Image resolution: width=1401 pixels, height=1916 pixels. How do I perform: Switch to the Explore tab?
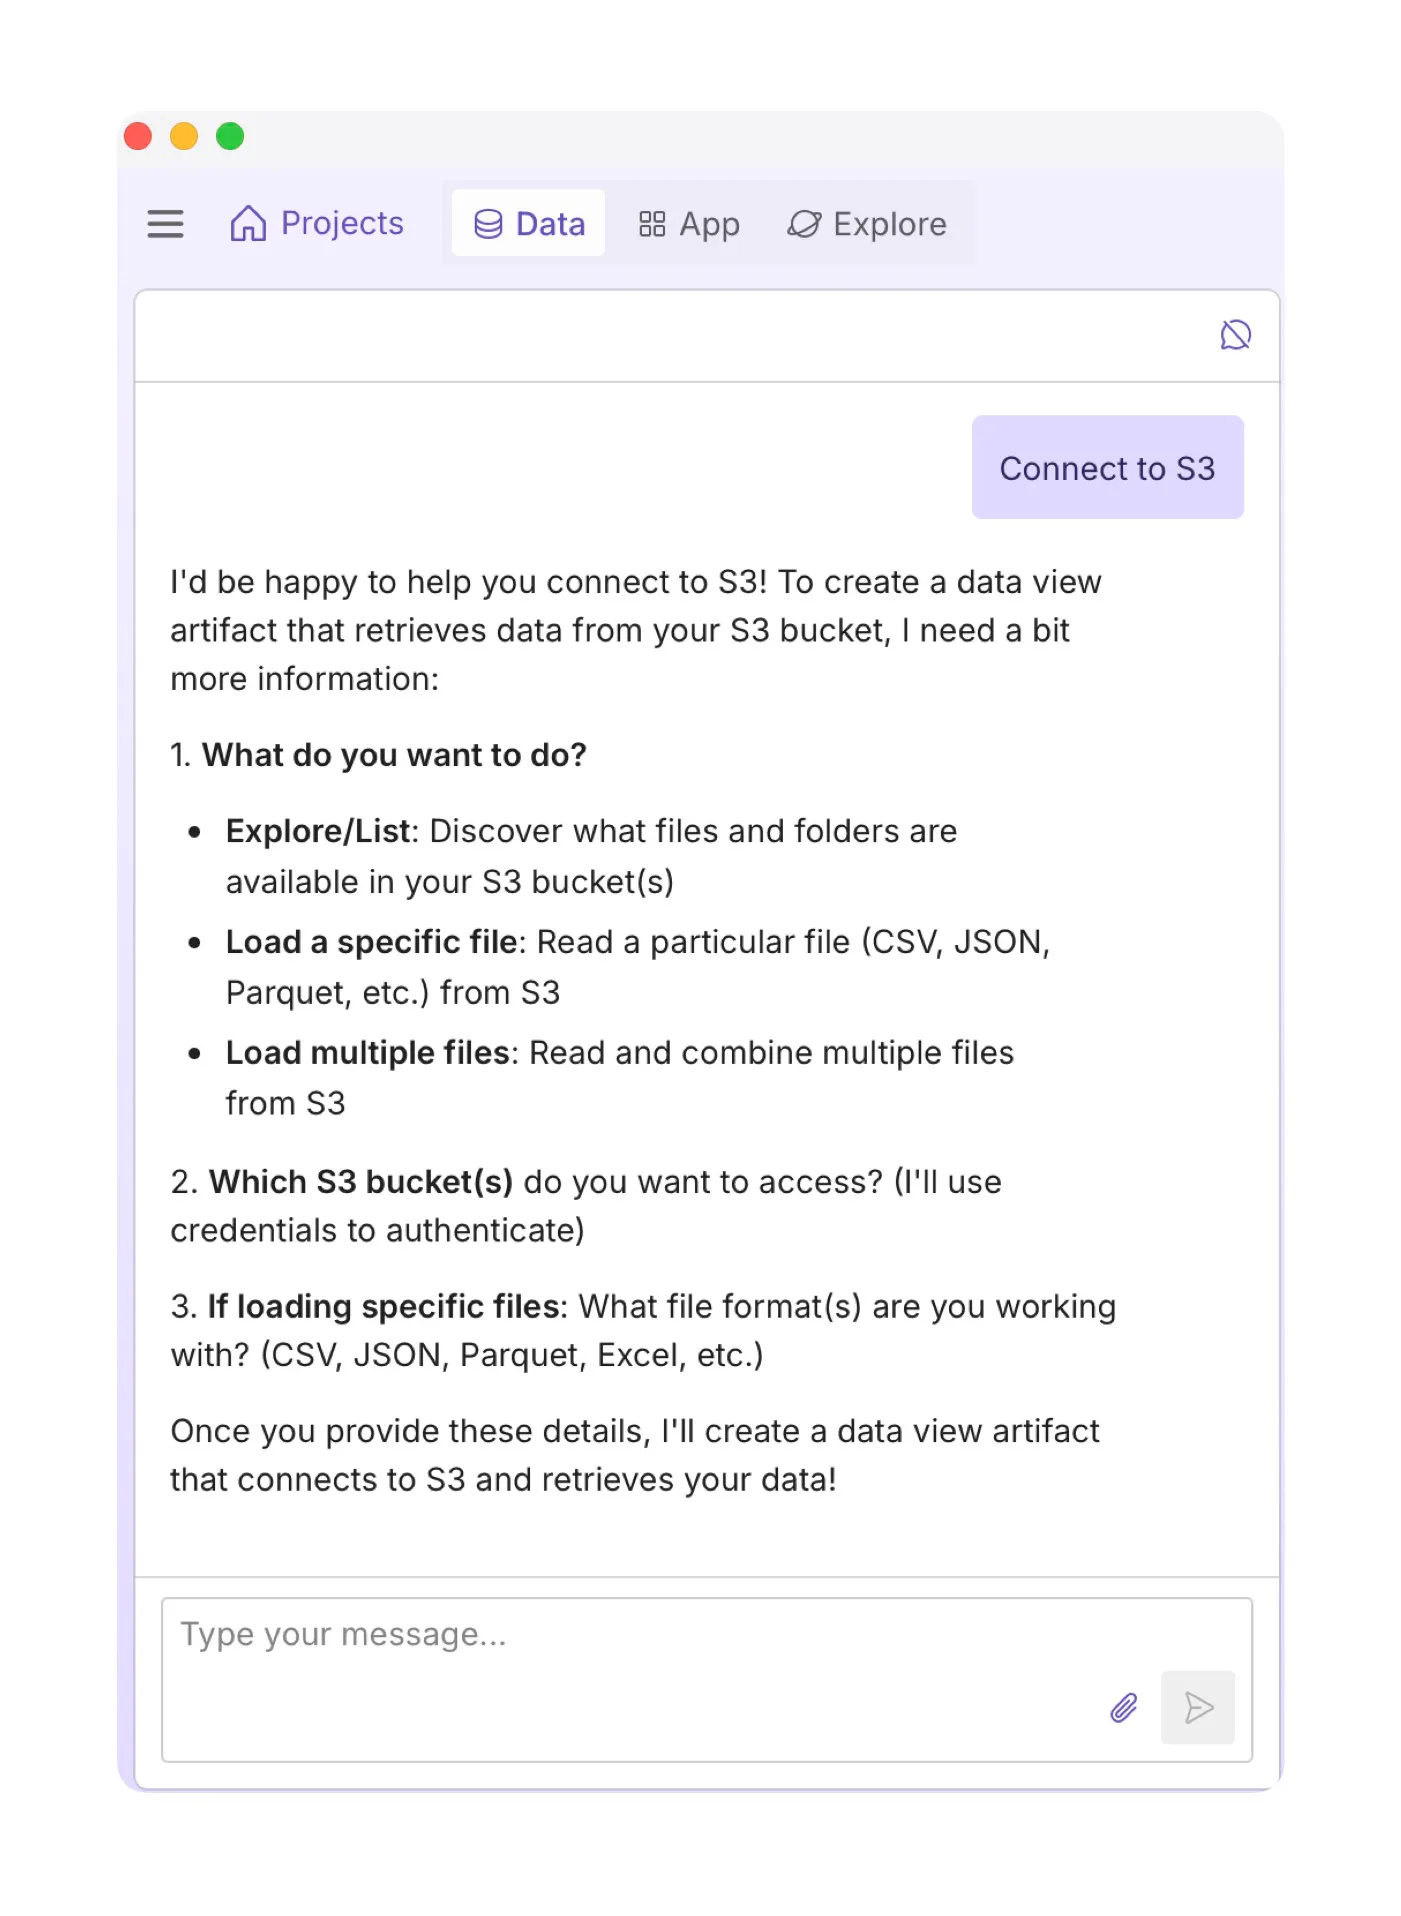click(868, 223)
